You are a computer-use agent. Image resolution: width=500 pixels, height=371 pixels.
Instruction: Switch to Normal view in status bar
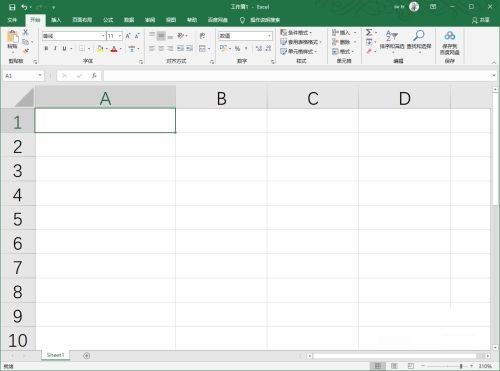377,366
